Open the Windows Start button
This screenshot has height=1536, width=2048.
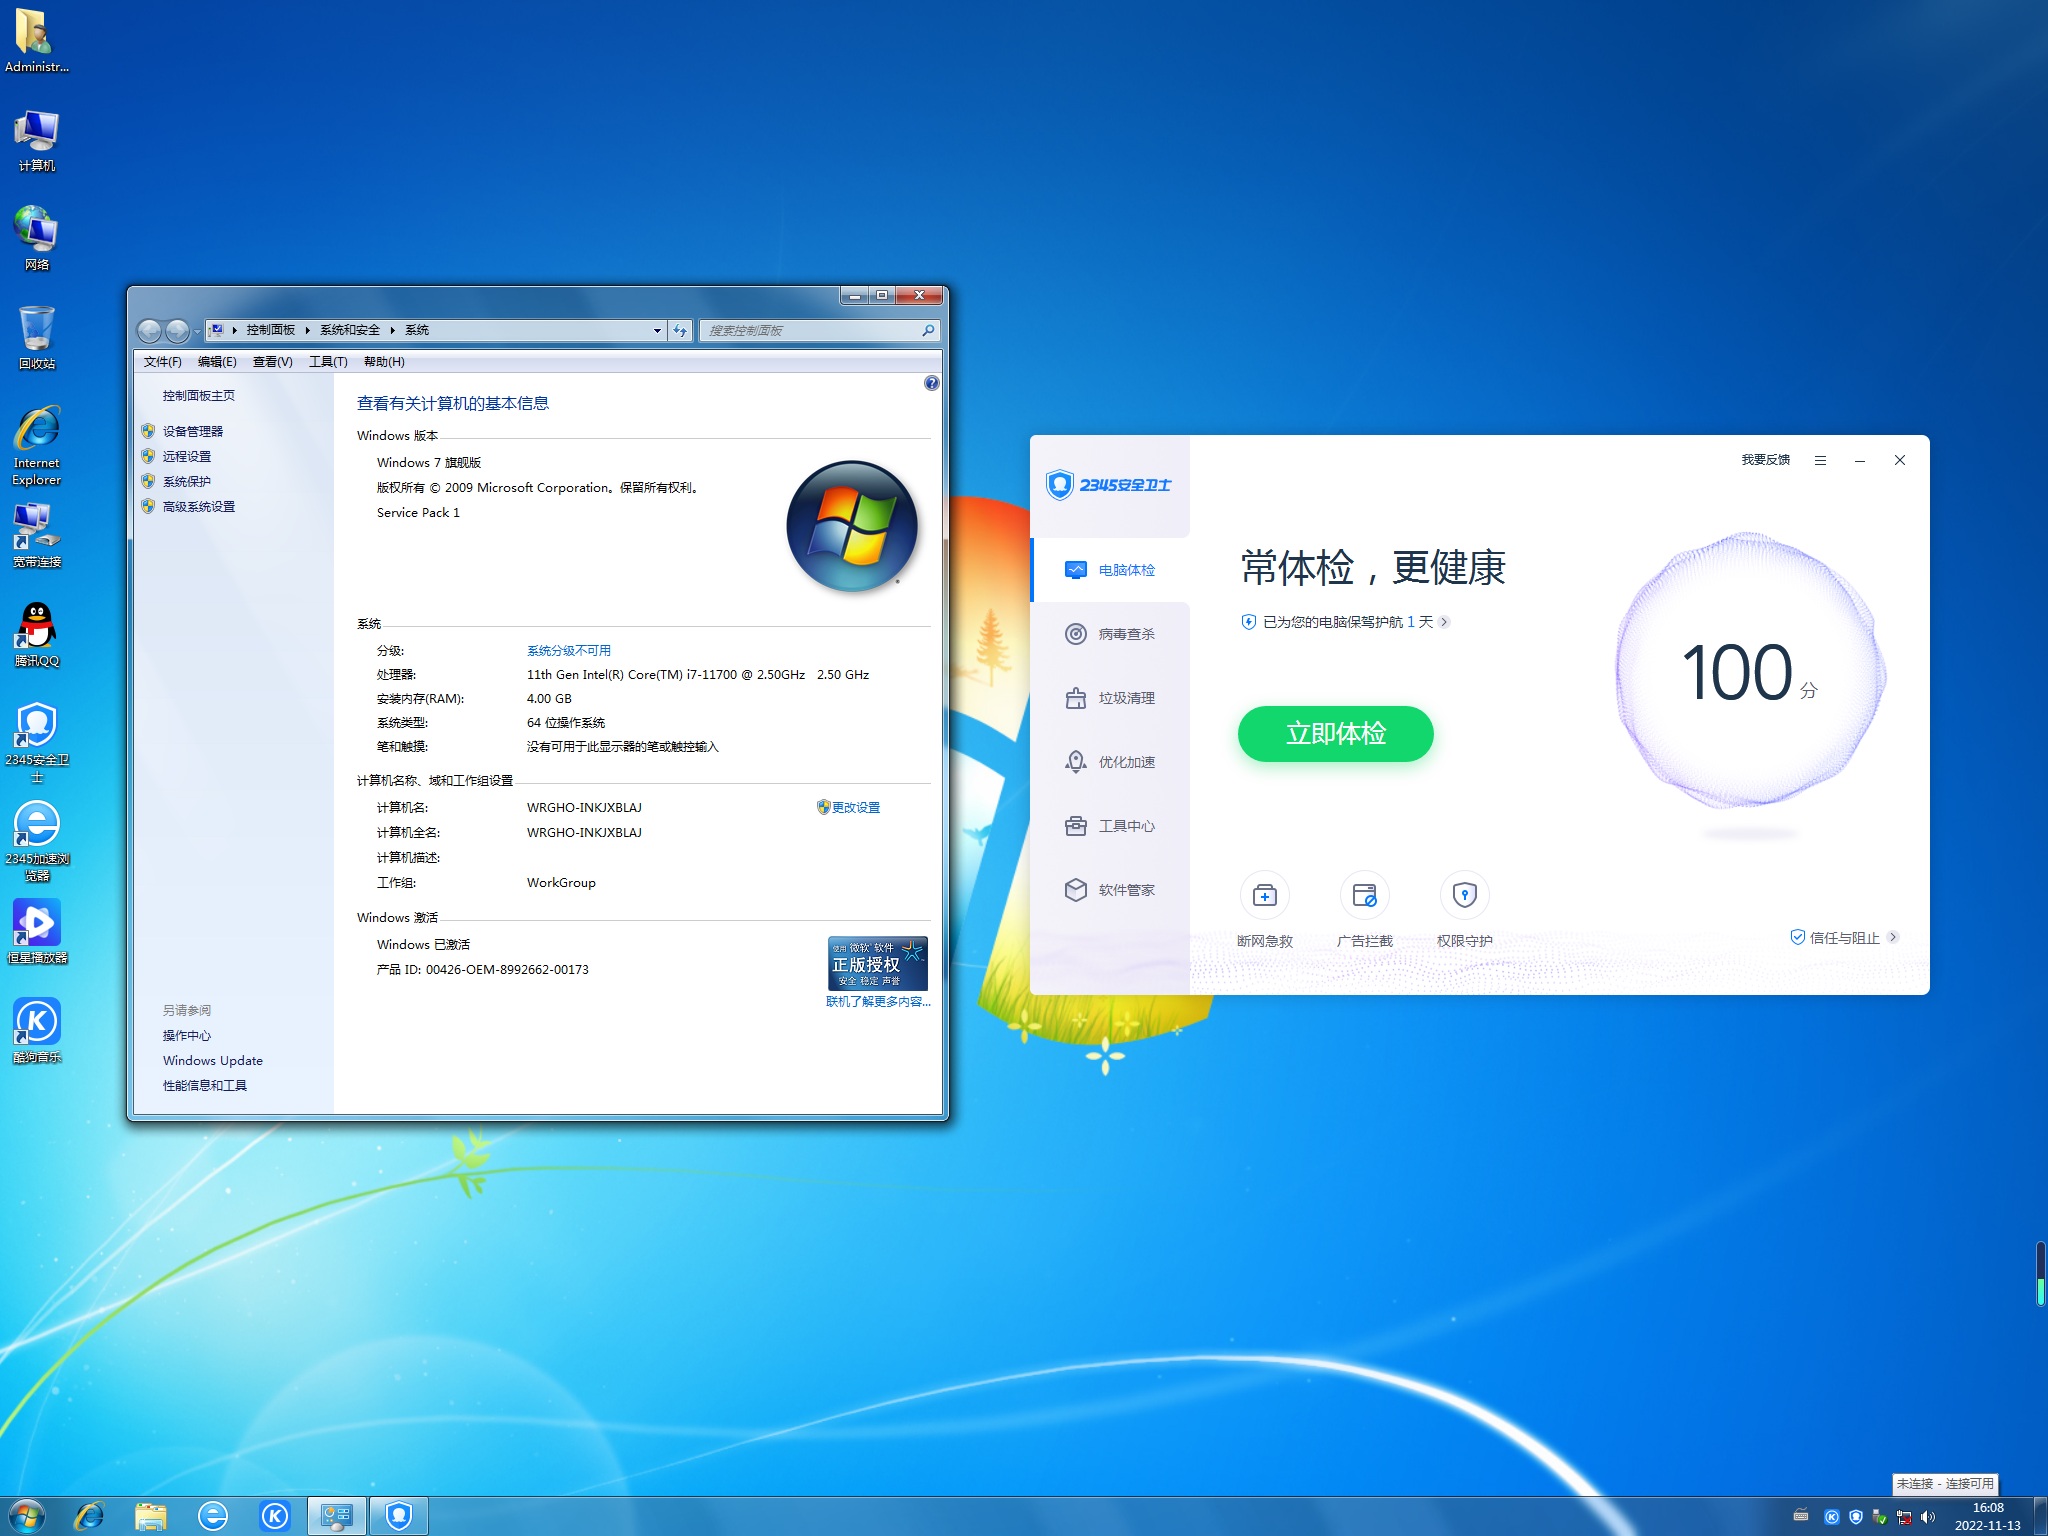coord(27,1516)
